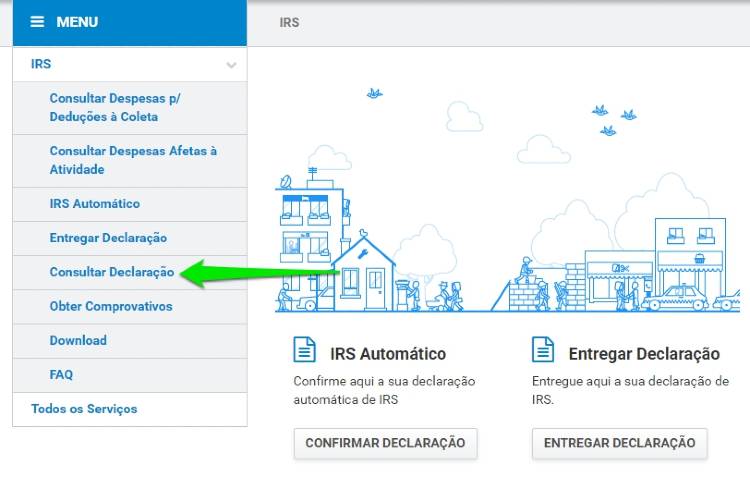
Task: Click the IRS Automático card heading
Action: 388,354
